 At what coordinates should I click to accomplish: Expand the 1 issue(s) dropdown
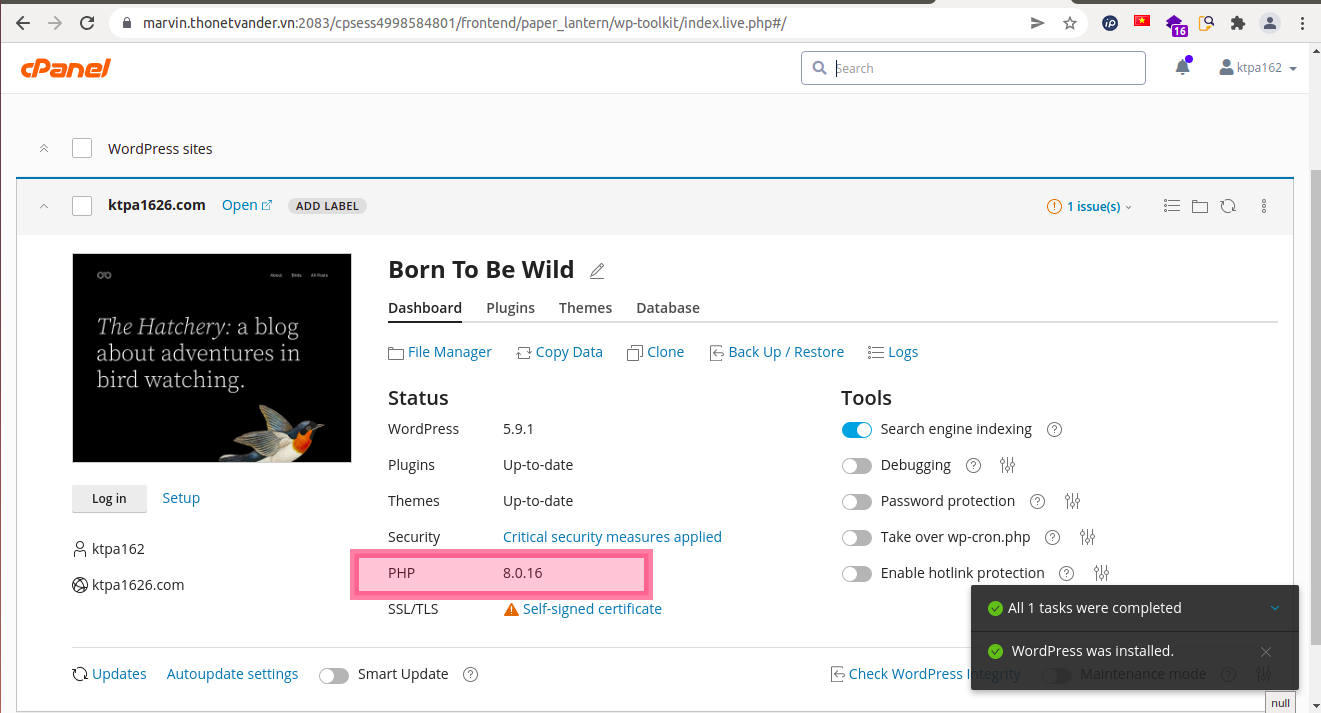(x=1090, y=206)
